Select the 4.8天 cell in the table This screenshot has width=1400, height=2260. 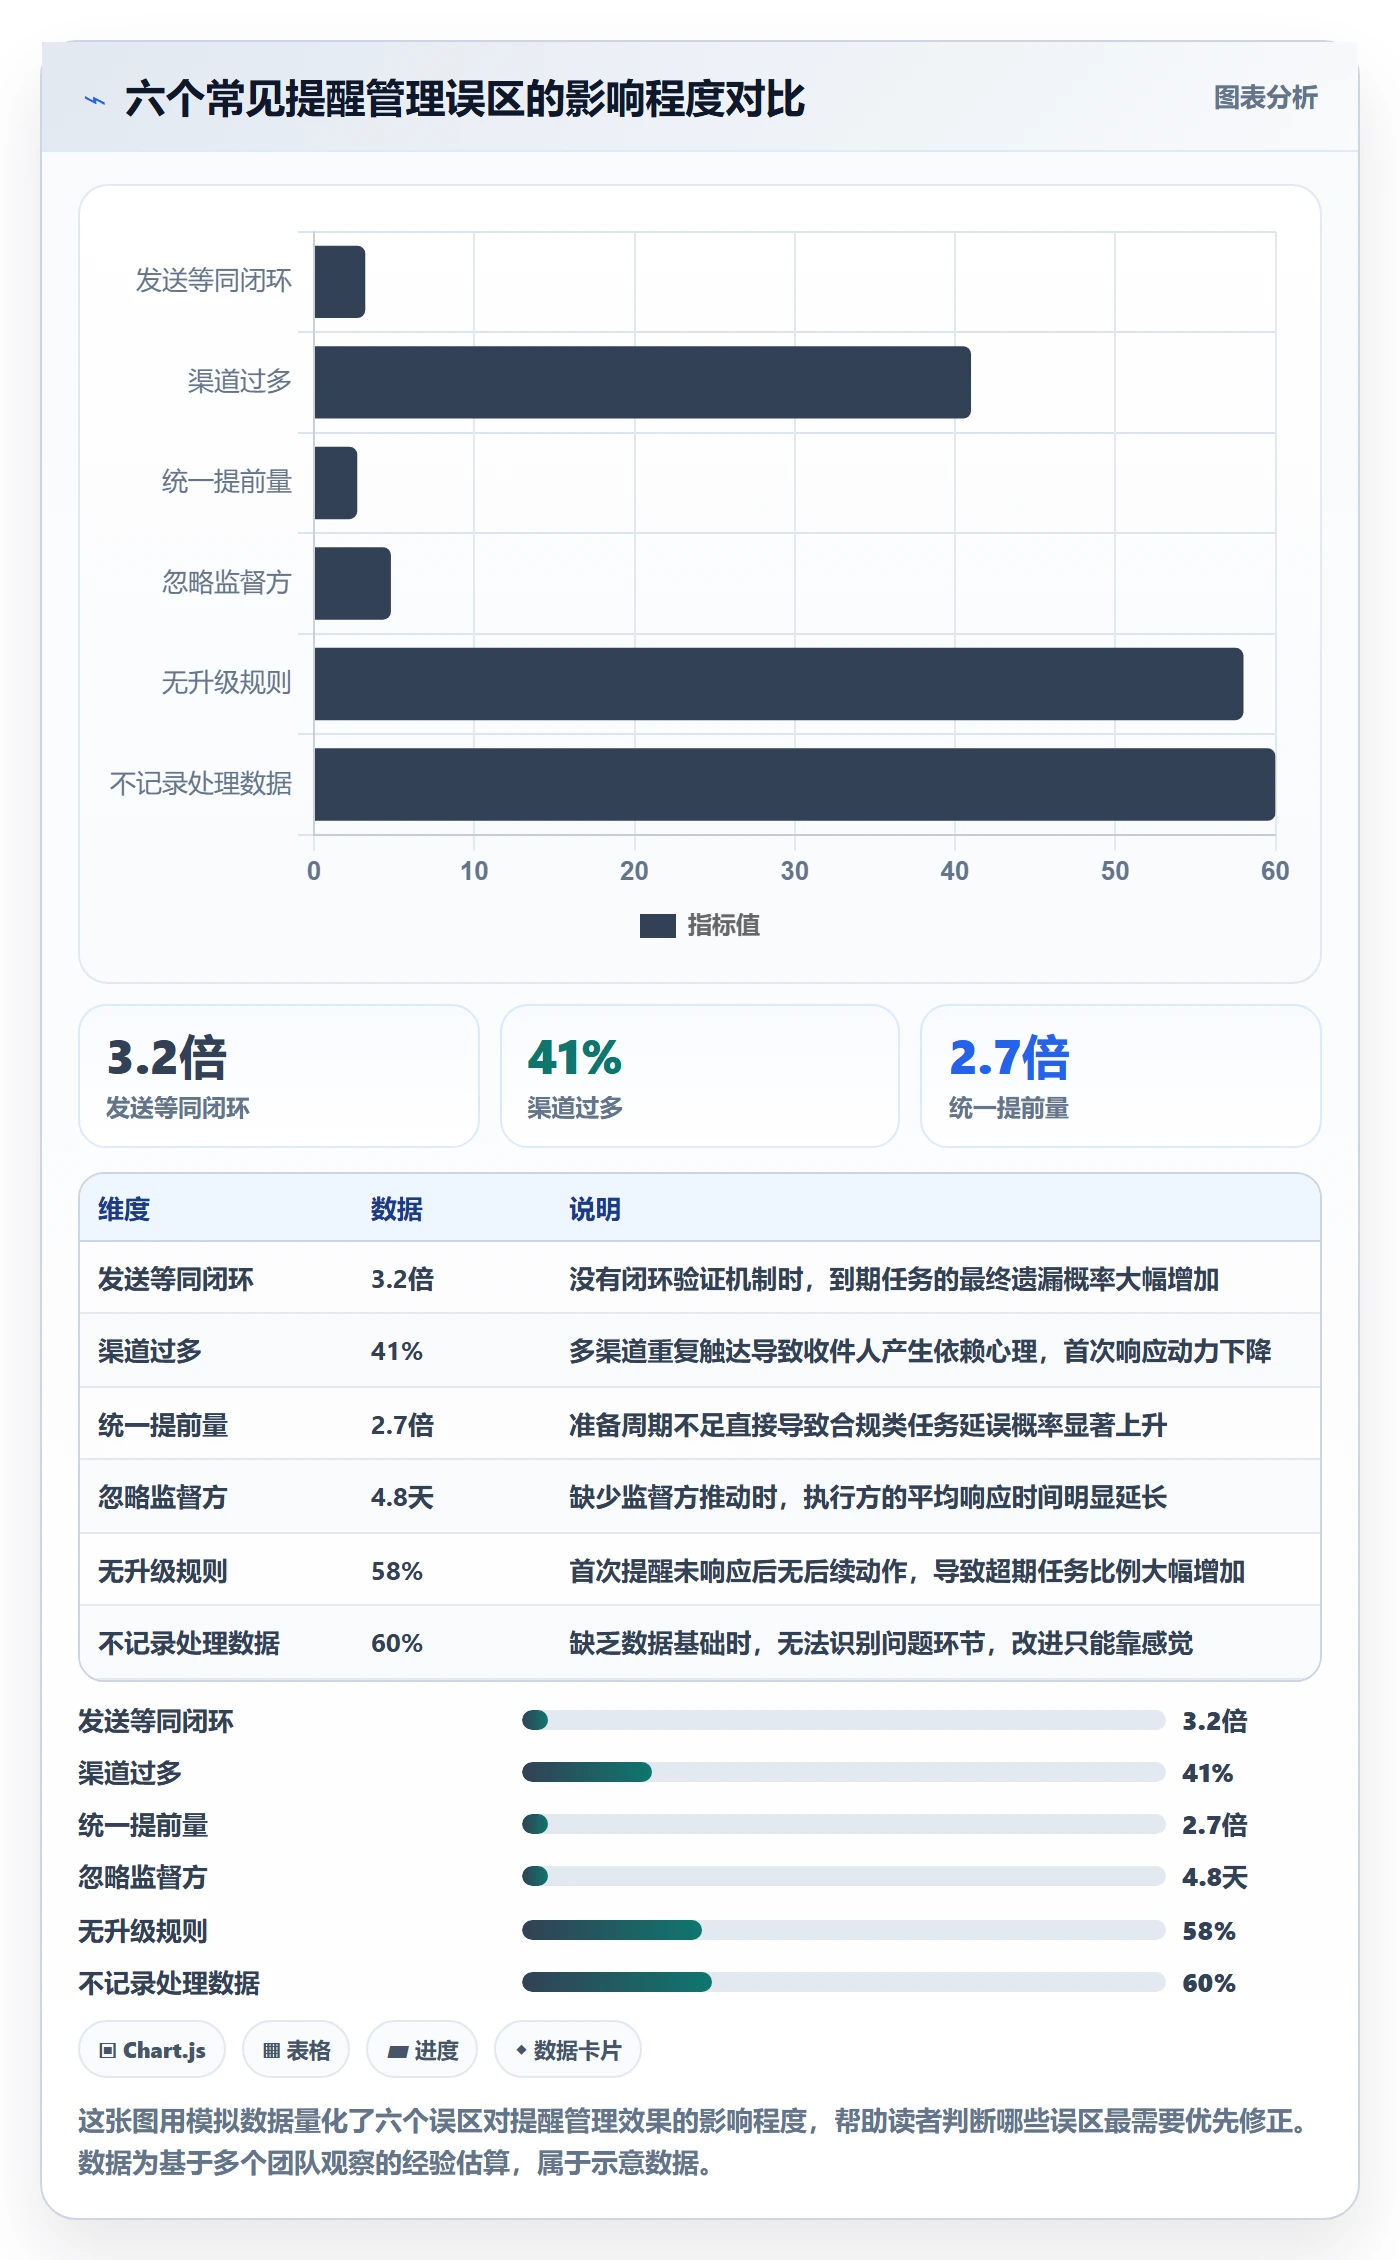pyautogui.click(x=402, y=1497)
